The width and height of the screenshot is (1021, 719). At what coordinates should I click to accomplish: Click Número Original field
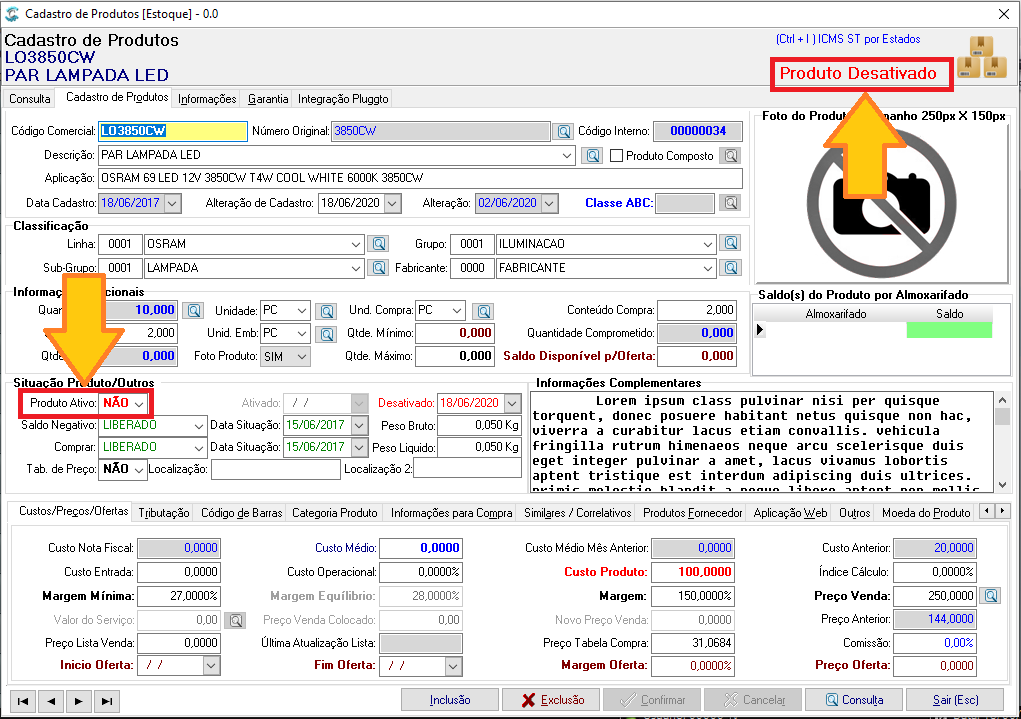pos(441,132)
